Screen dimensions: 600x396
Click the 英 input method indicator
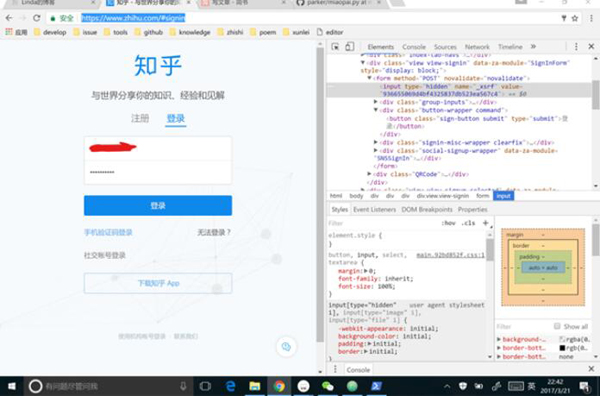tap(532, 386)
